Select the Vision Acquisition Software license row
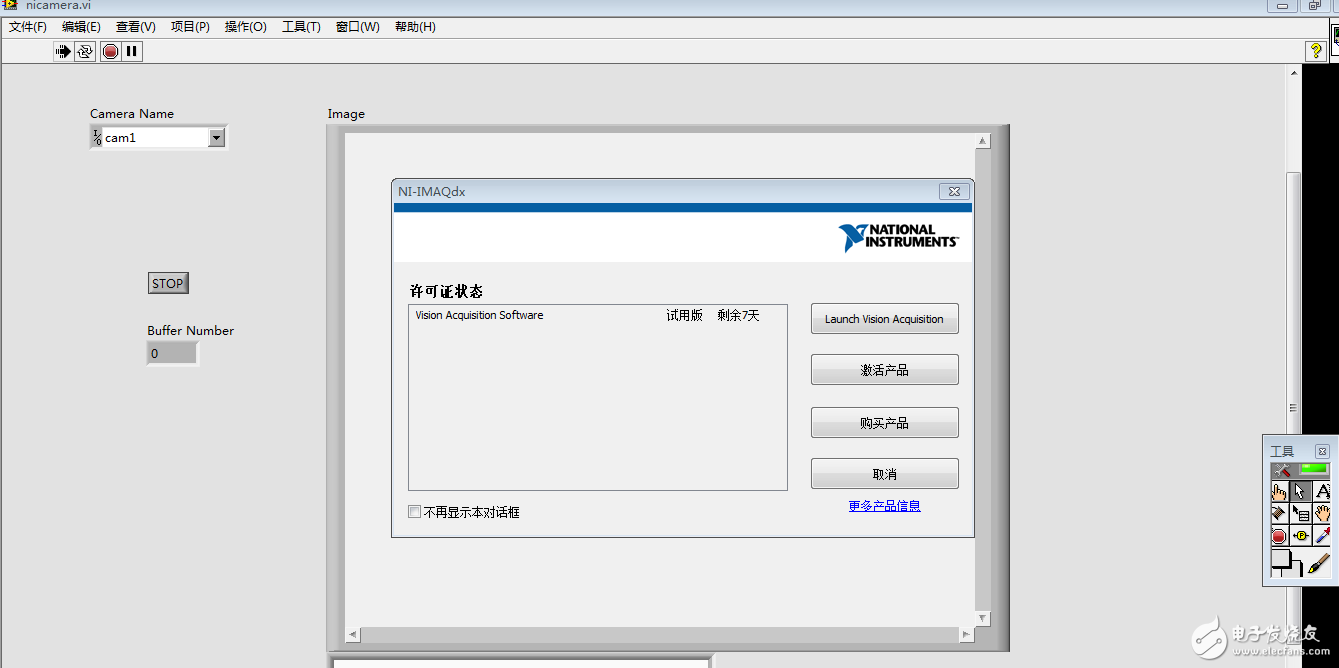 (x=597, y=315)
